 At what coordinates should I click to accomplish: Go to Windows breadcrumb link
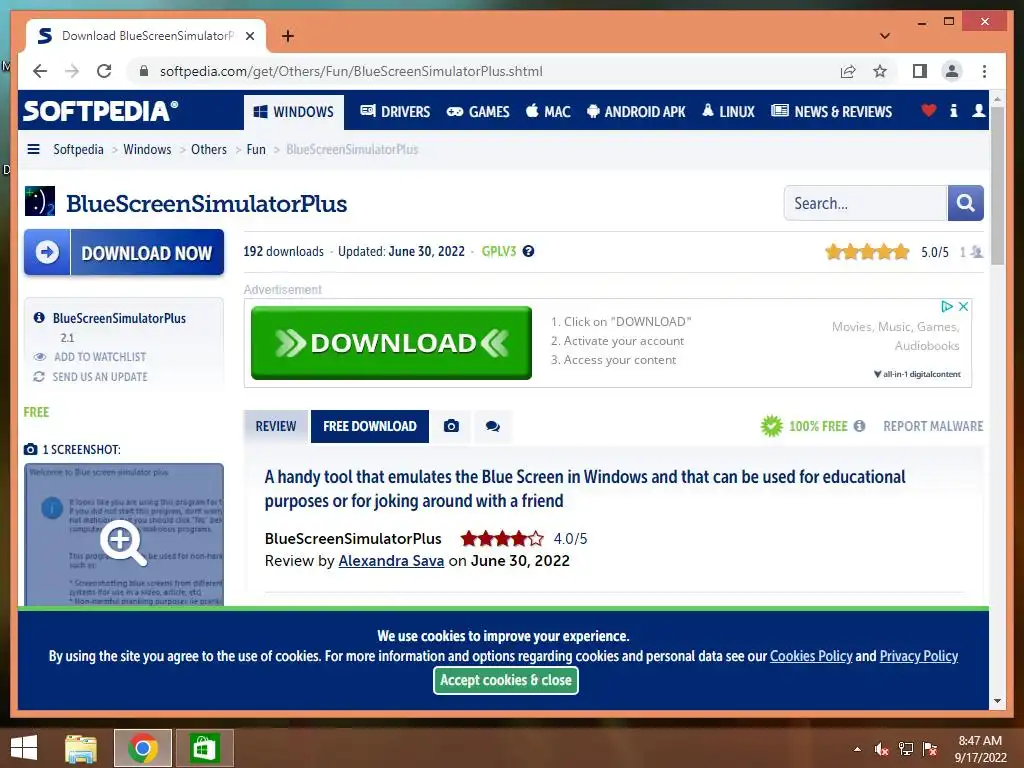click(147, 150)
